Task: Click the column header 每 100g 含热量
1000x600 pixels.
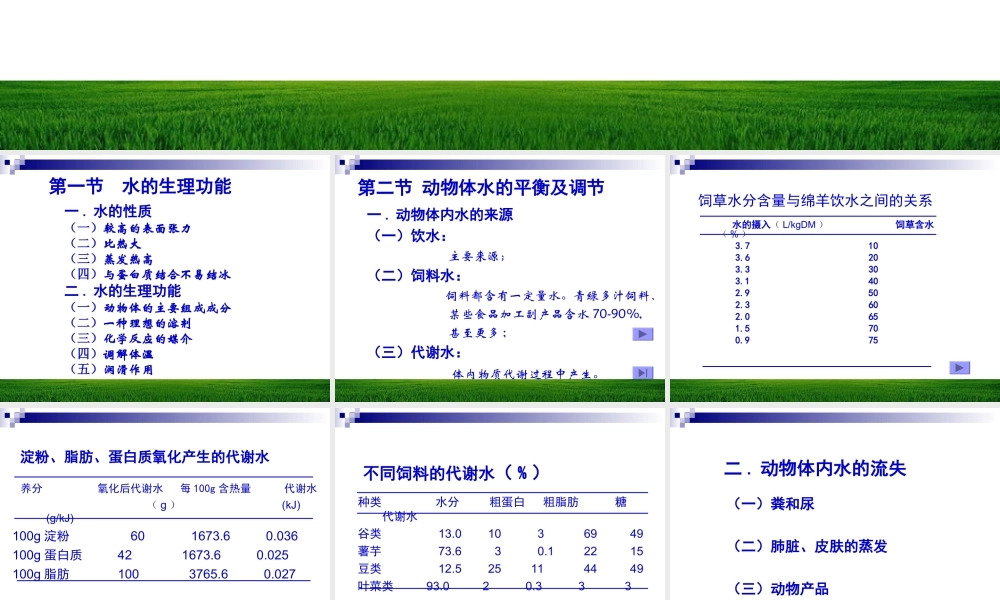Action: [x=216, y=488]
